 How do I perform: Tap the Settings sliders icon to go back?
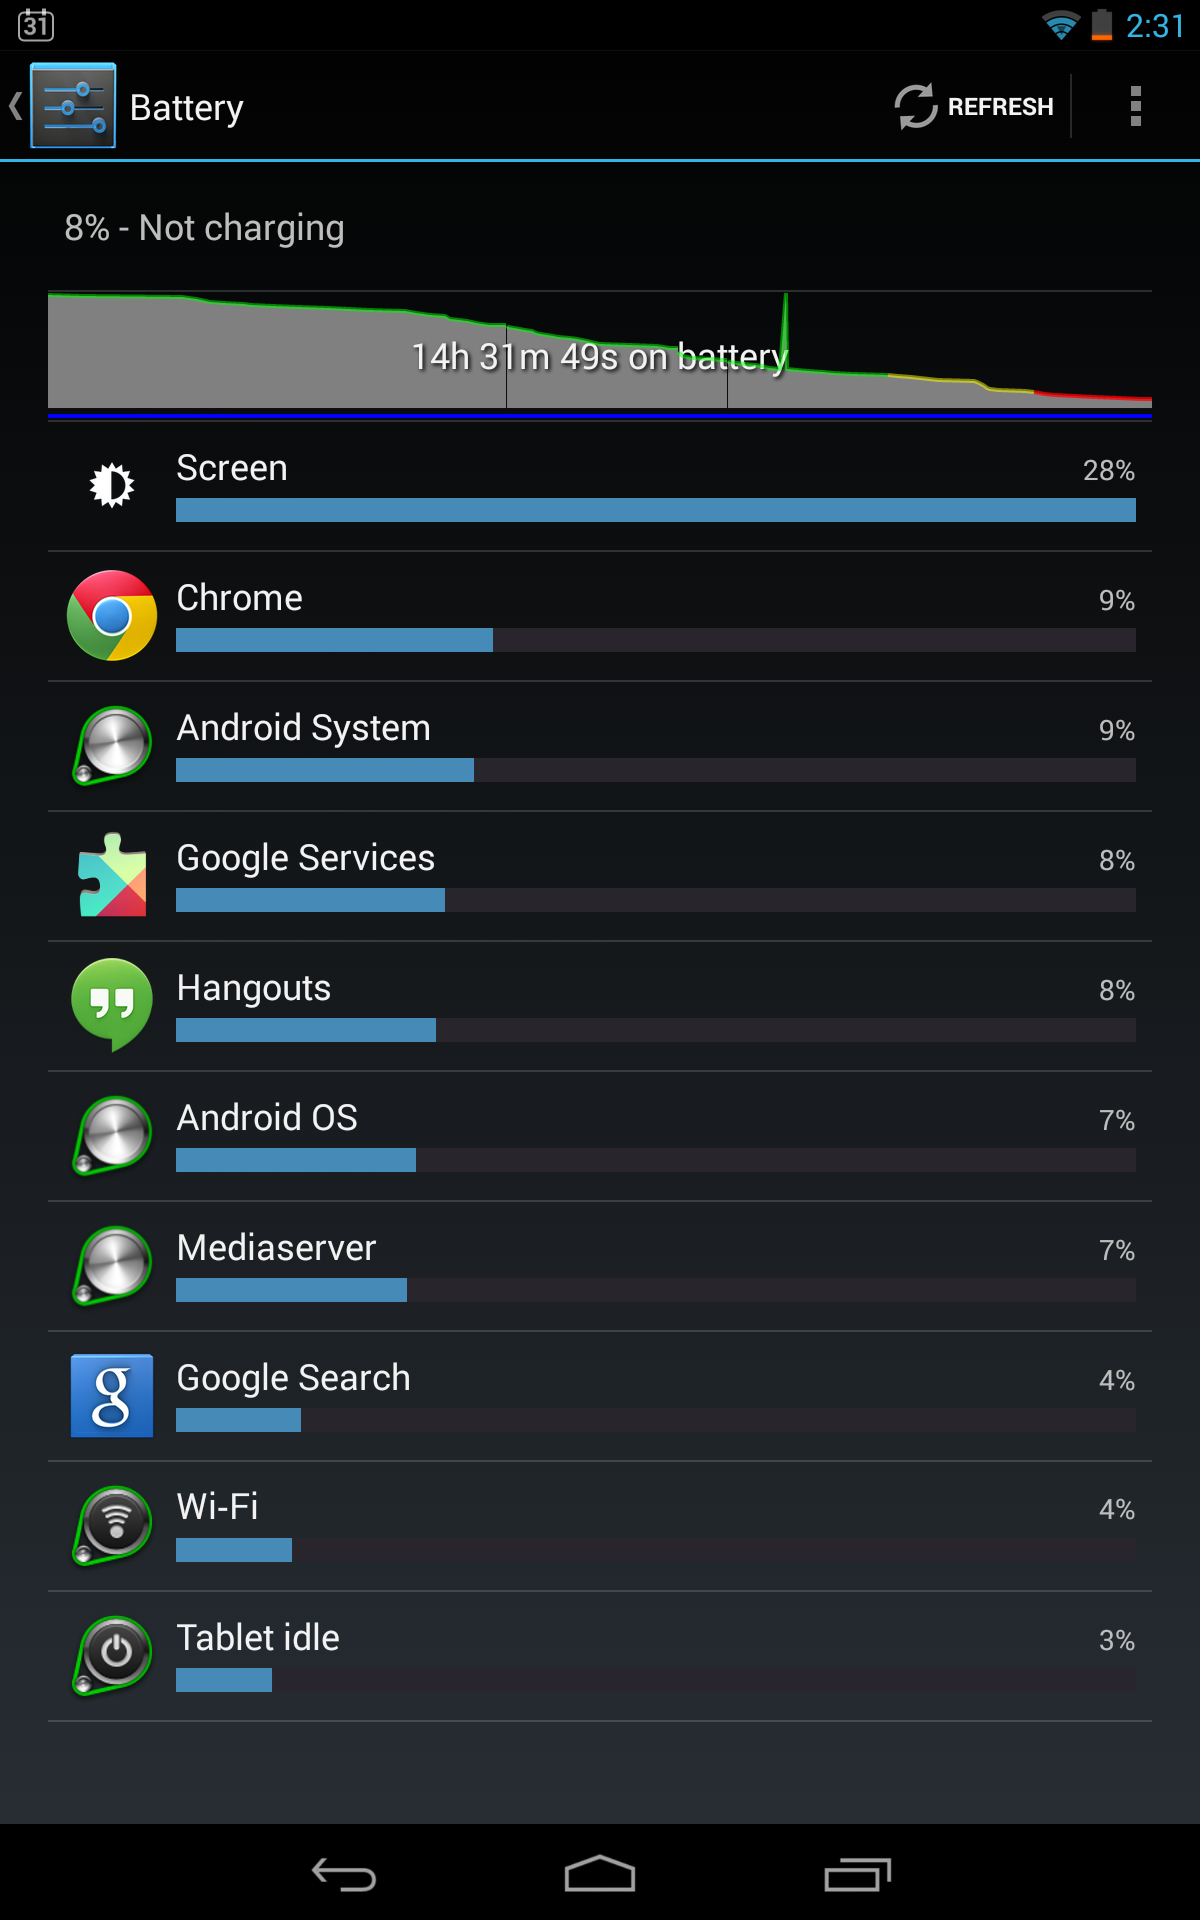coord(73,106)
